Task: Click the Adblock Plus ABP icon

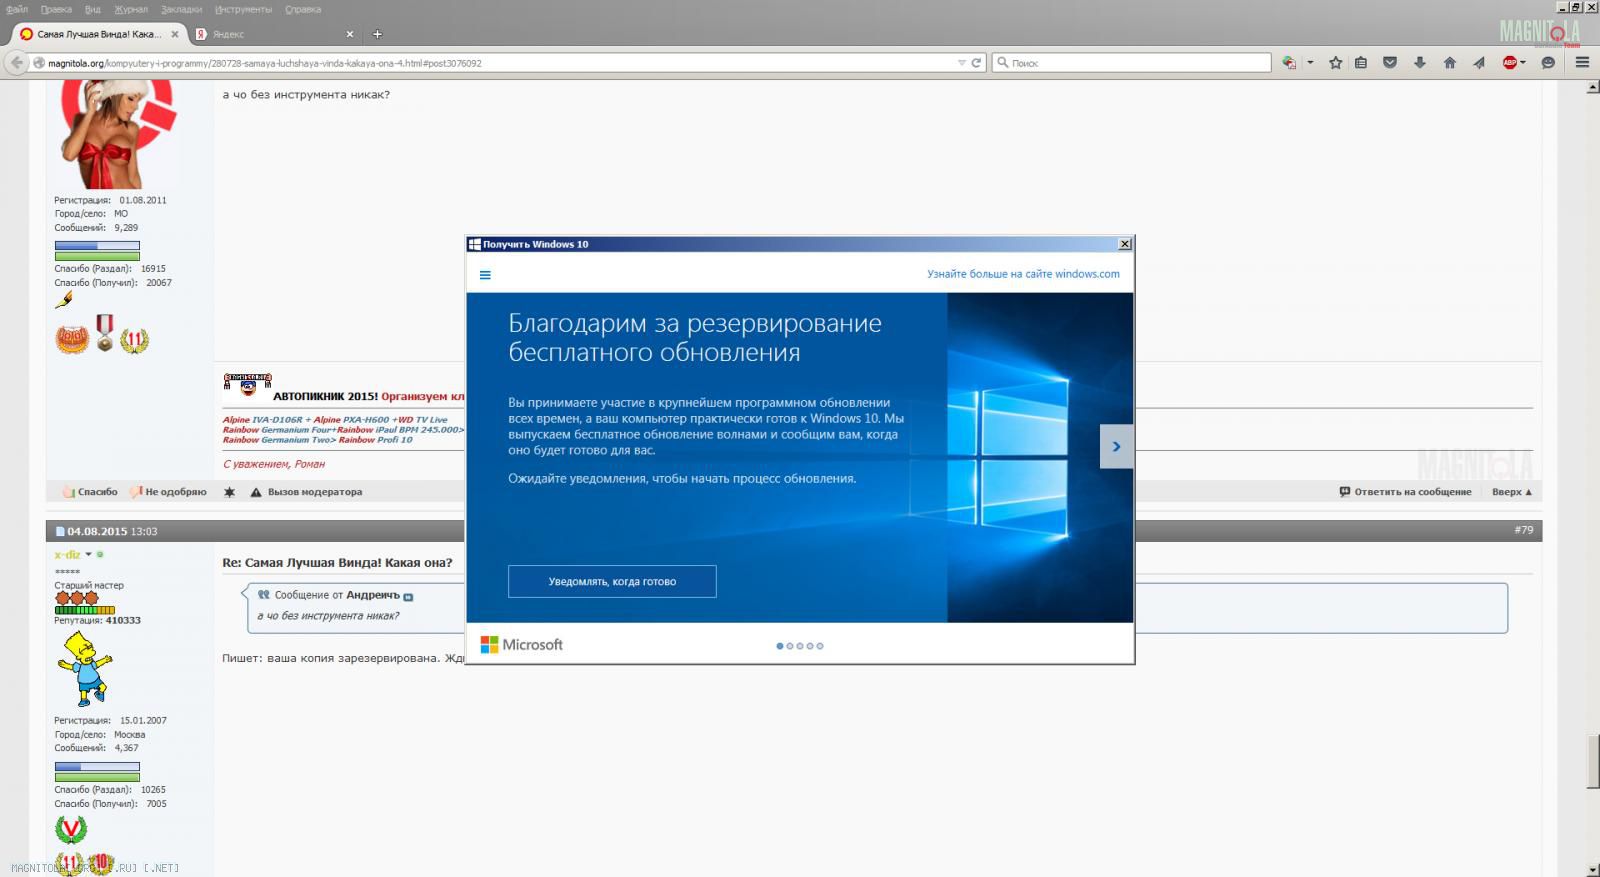Action: coord(1510,63)
